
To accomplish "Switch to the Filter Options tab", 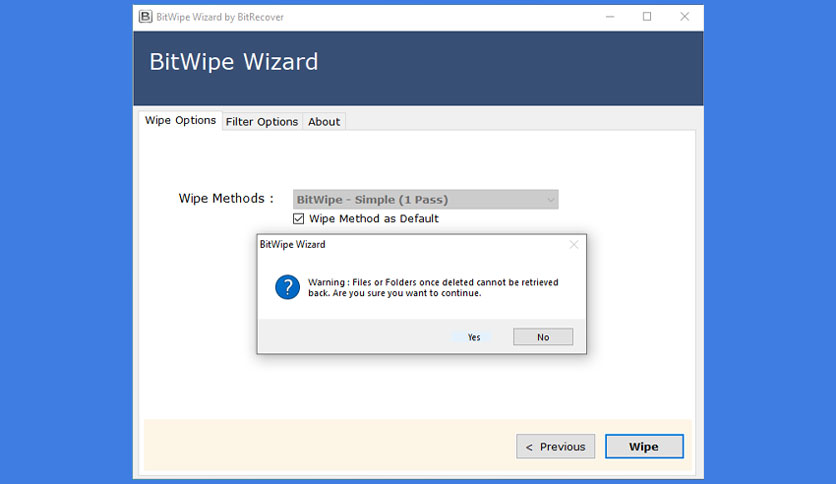I will pyautogui.click(x=262, y=122).
